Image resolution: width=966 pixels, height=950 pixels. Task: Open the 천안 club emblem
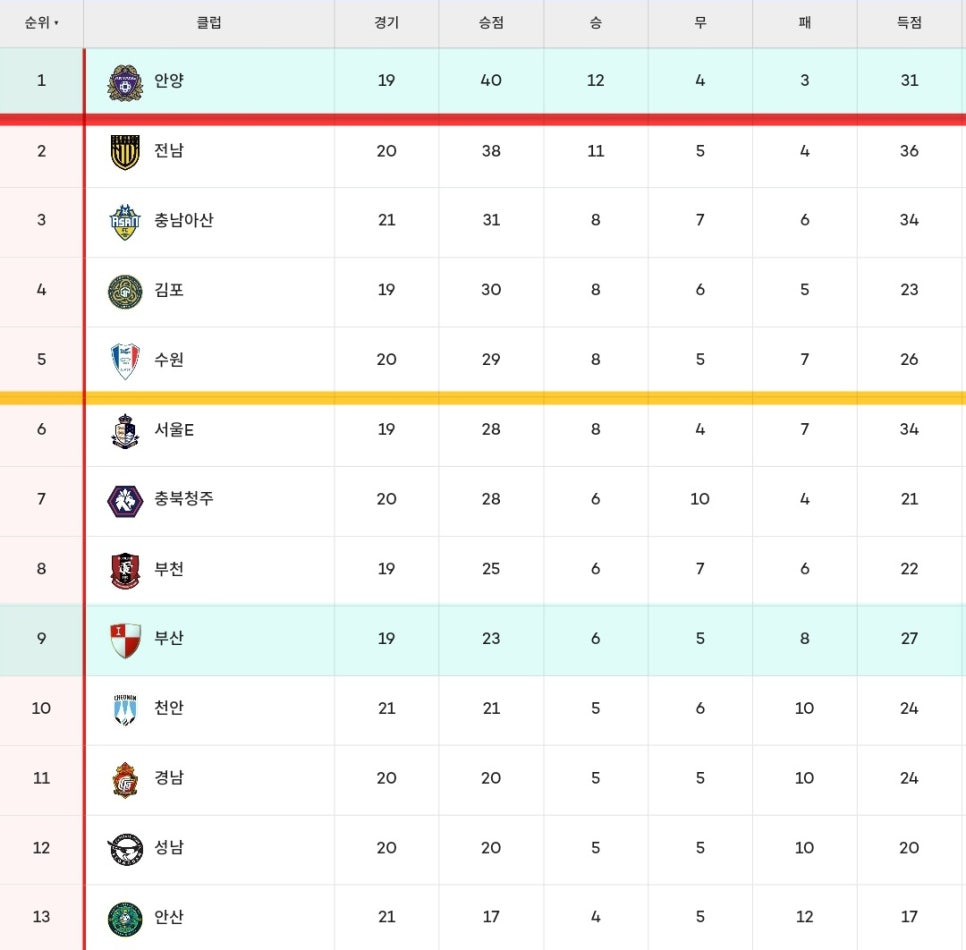pyautogui.click(x=125, y=710)
